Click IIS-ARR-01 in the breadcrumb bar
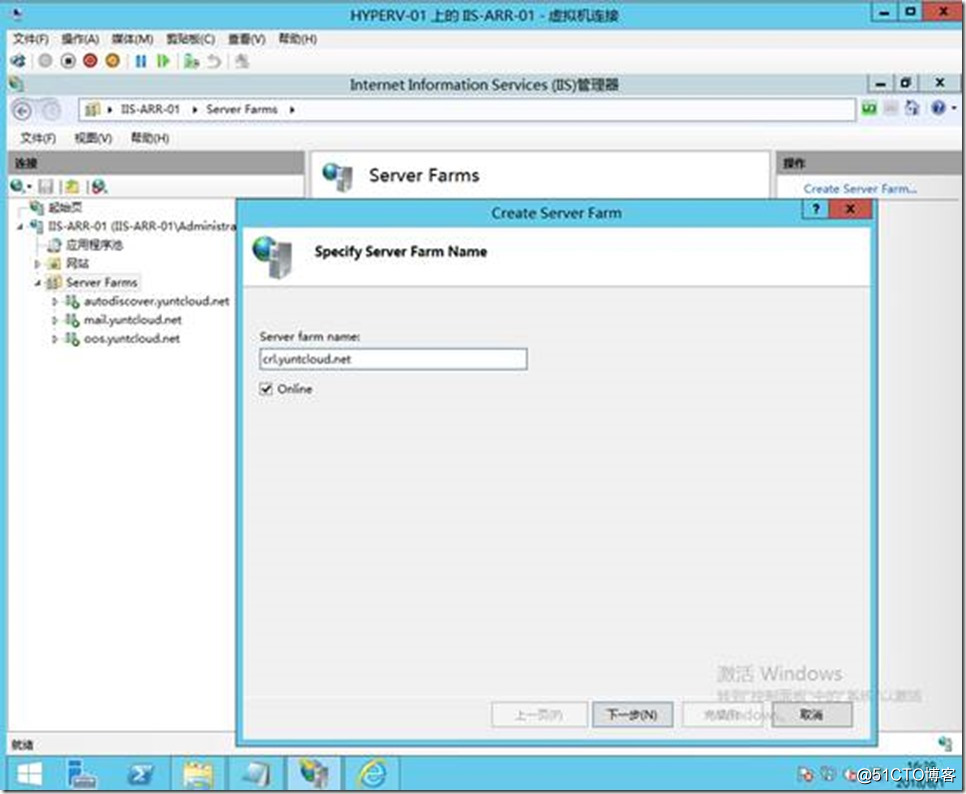This screenshot has height=794, width=966. [150, 110]
